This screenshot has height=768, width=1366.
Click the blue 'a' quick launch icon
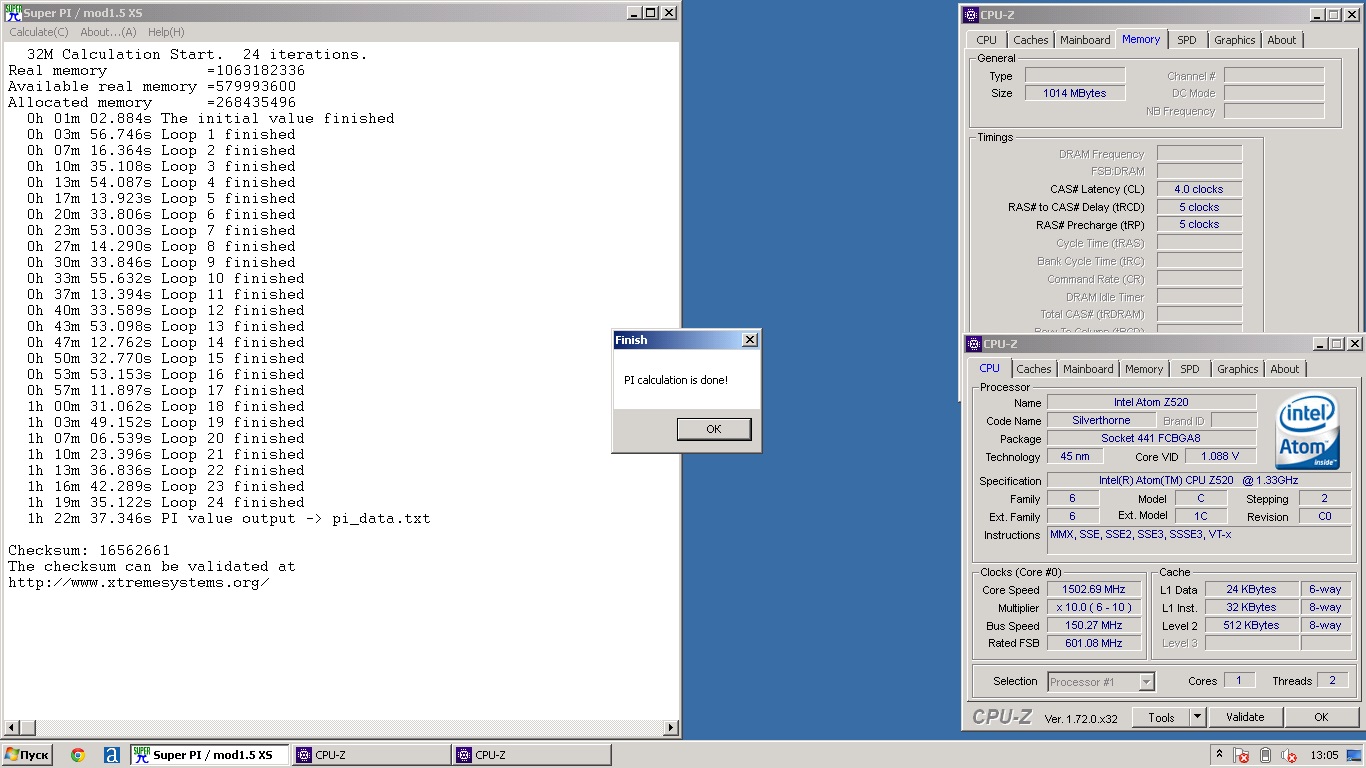tap(111, 755)
